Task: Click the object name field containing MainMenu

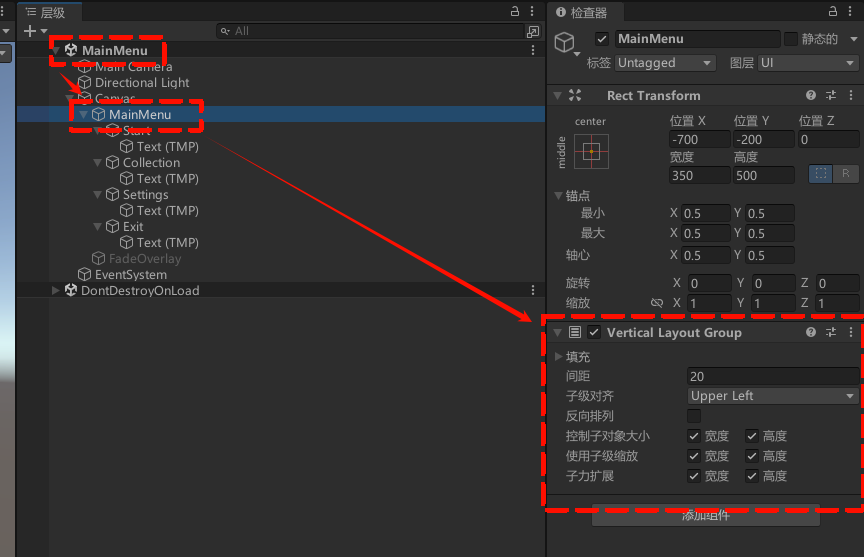Action: (698, 39)
